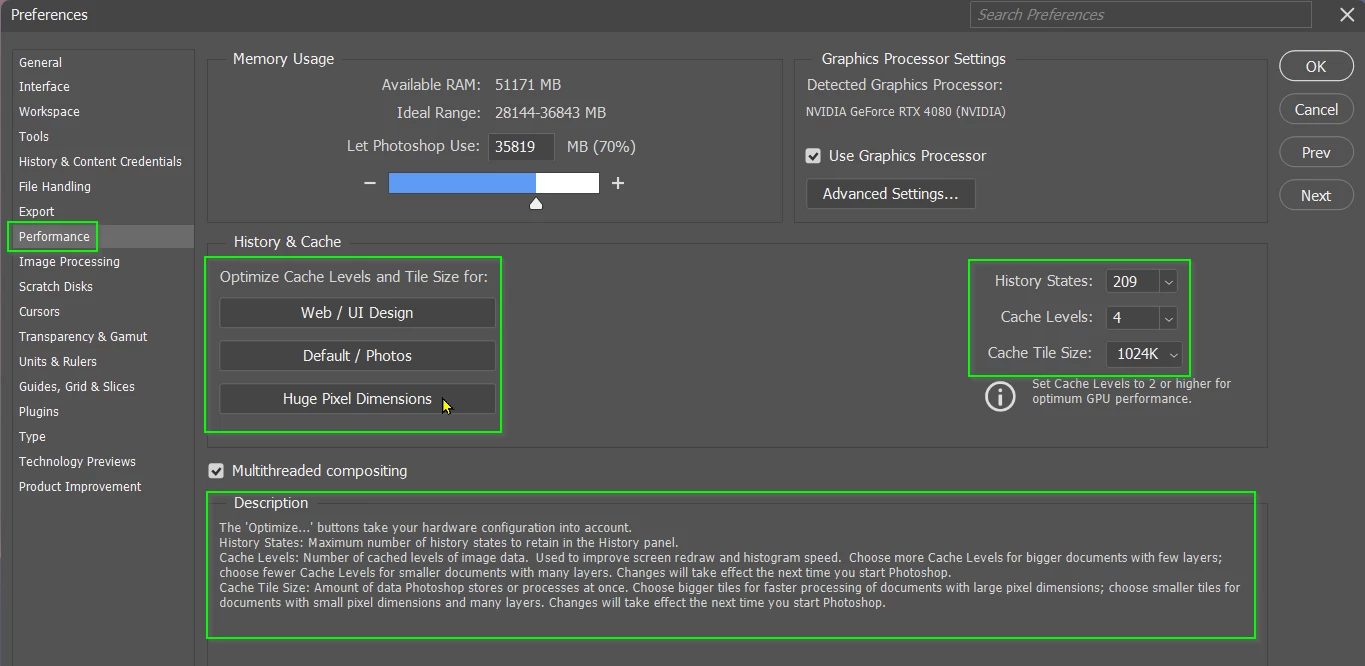Click the NVIDIA GeForce RTX 4080 text

pyautogui.click(x=906, y=112)
